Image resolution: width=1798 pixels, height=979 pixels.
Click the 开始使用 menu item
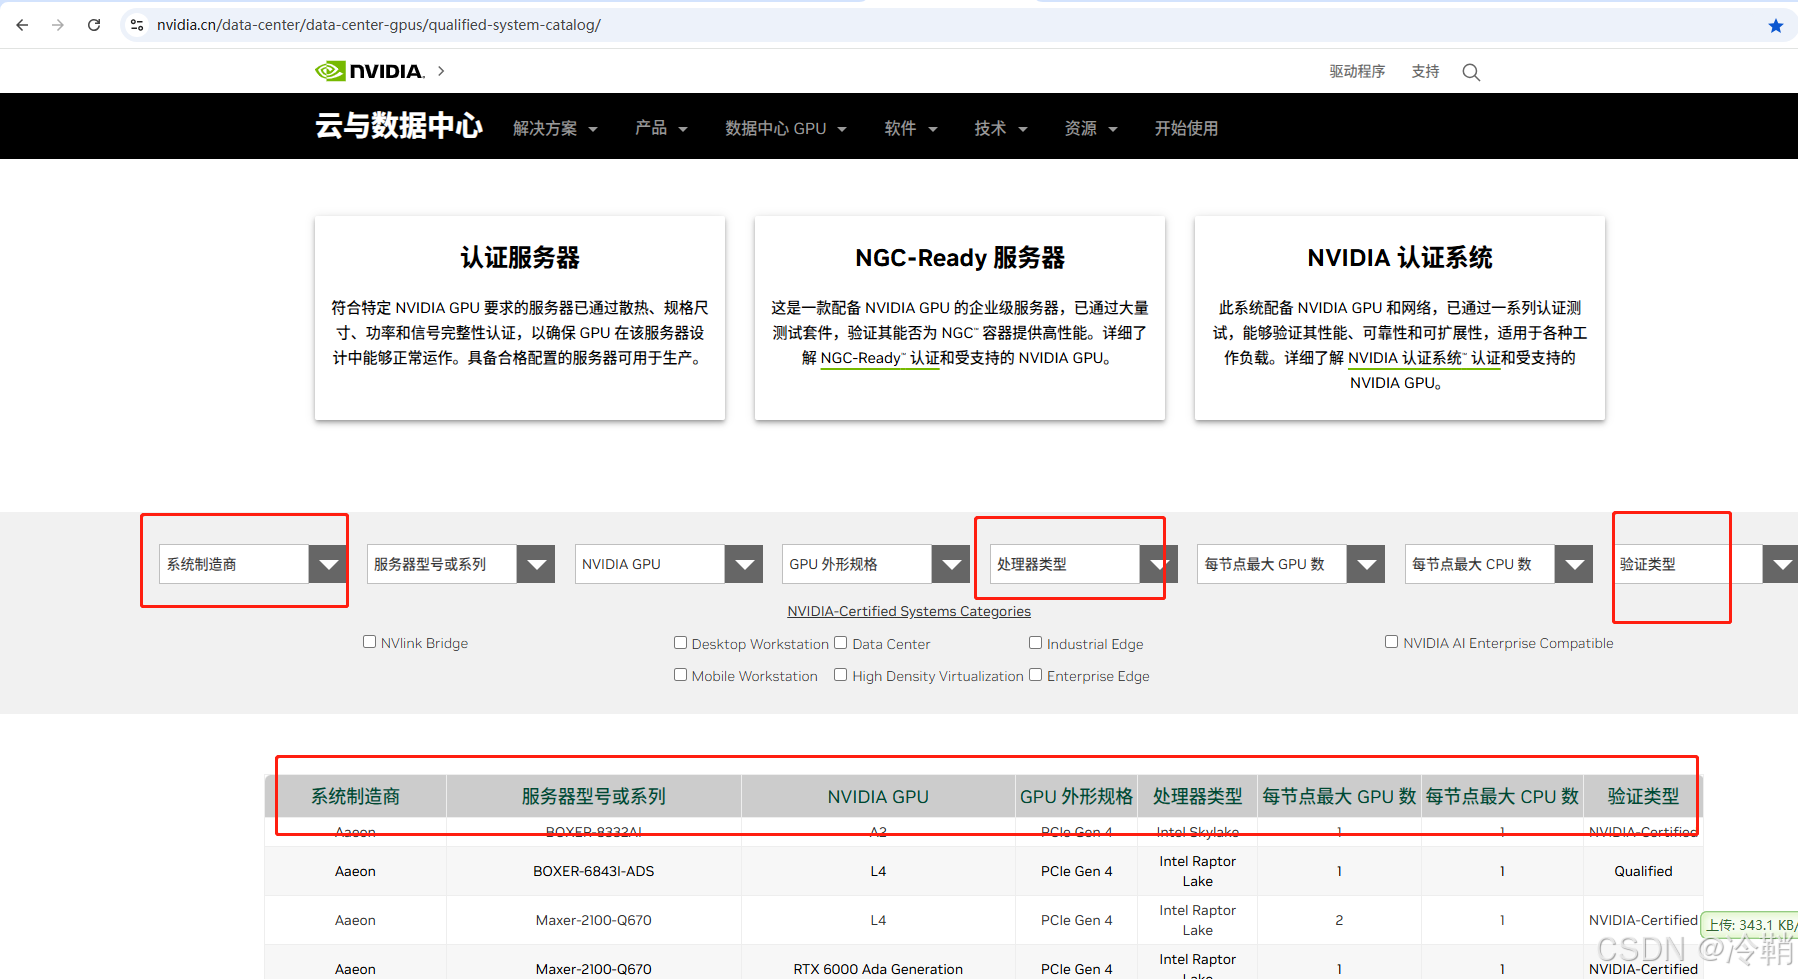point(1186,128)
